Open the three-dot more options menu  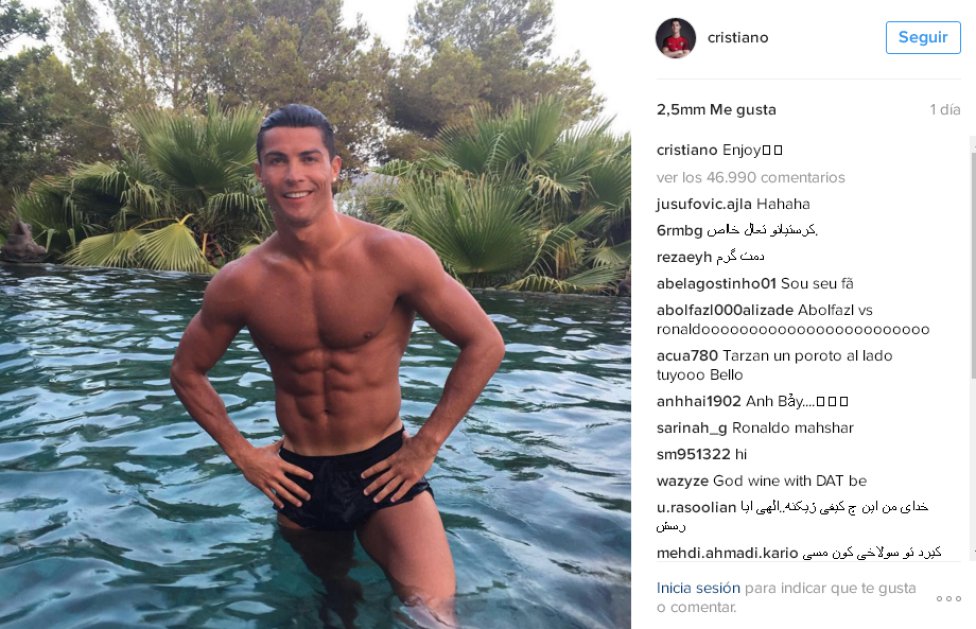949,599
